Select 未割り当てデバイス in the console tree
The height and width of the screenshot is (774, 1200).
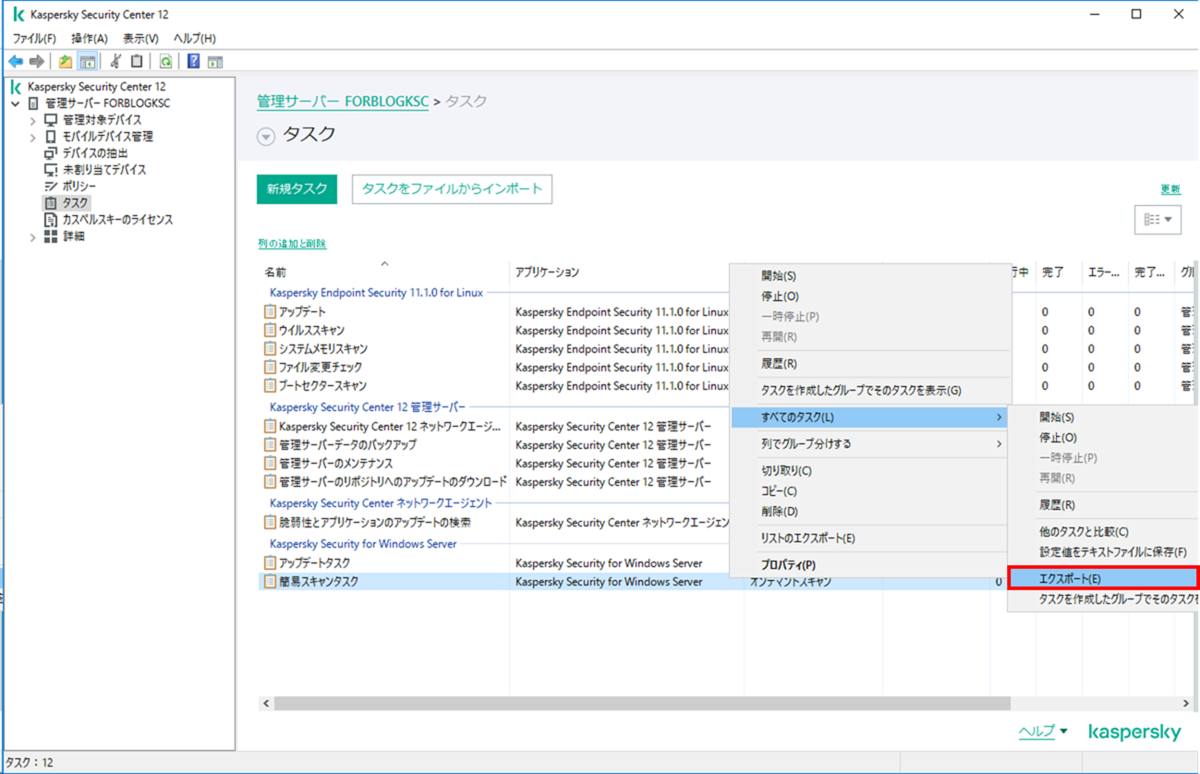coord(104,170)
